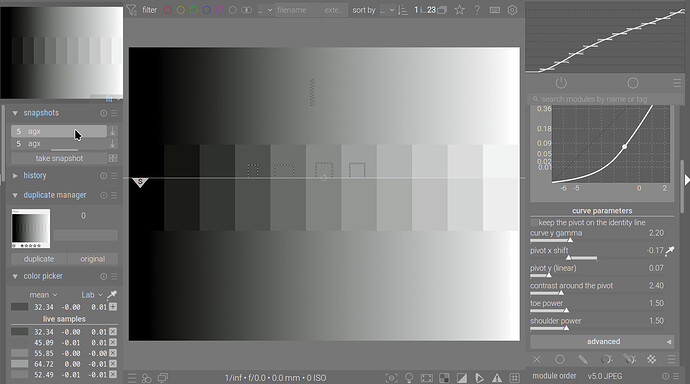The height and width of the screenshot is (384, 690).
Task: Remove the 45.09 live sample
Action: coord(113,343)
